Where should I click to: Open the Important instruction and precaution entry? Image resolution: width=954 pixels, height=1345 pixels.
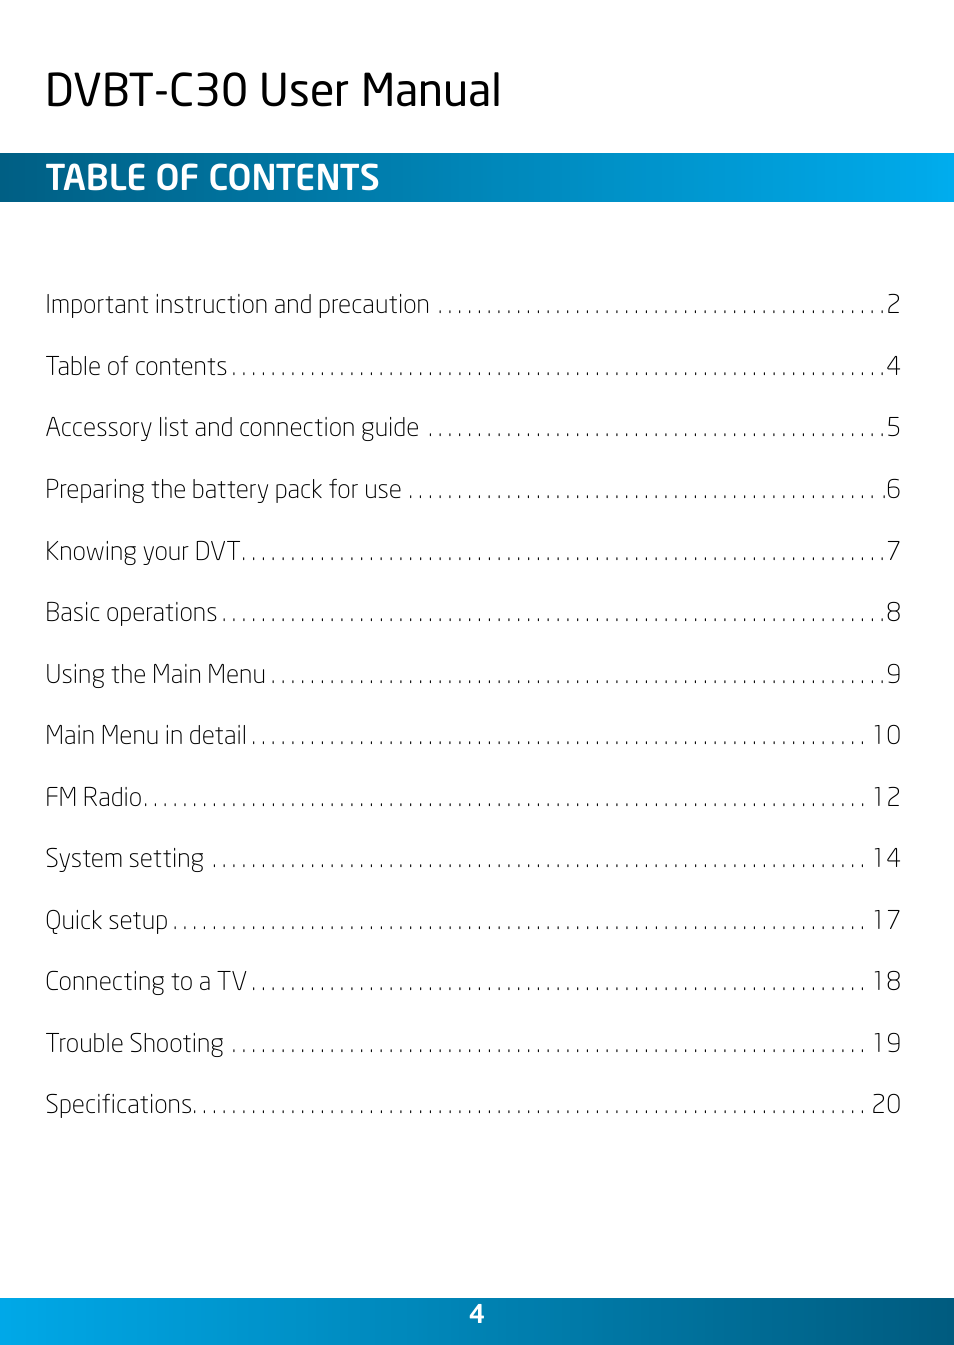(237, 304)
